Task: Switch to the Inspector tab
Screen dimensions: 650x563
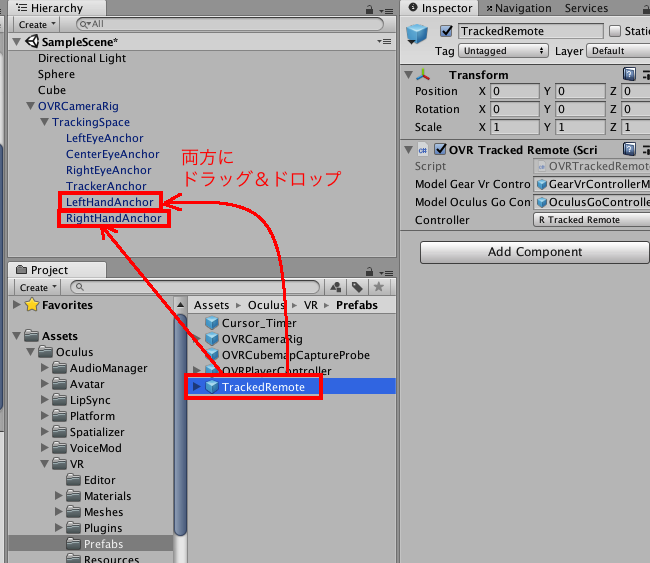Action: point(439,8)
